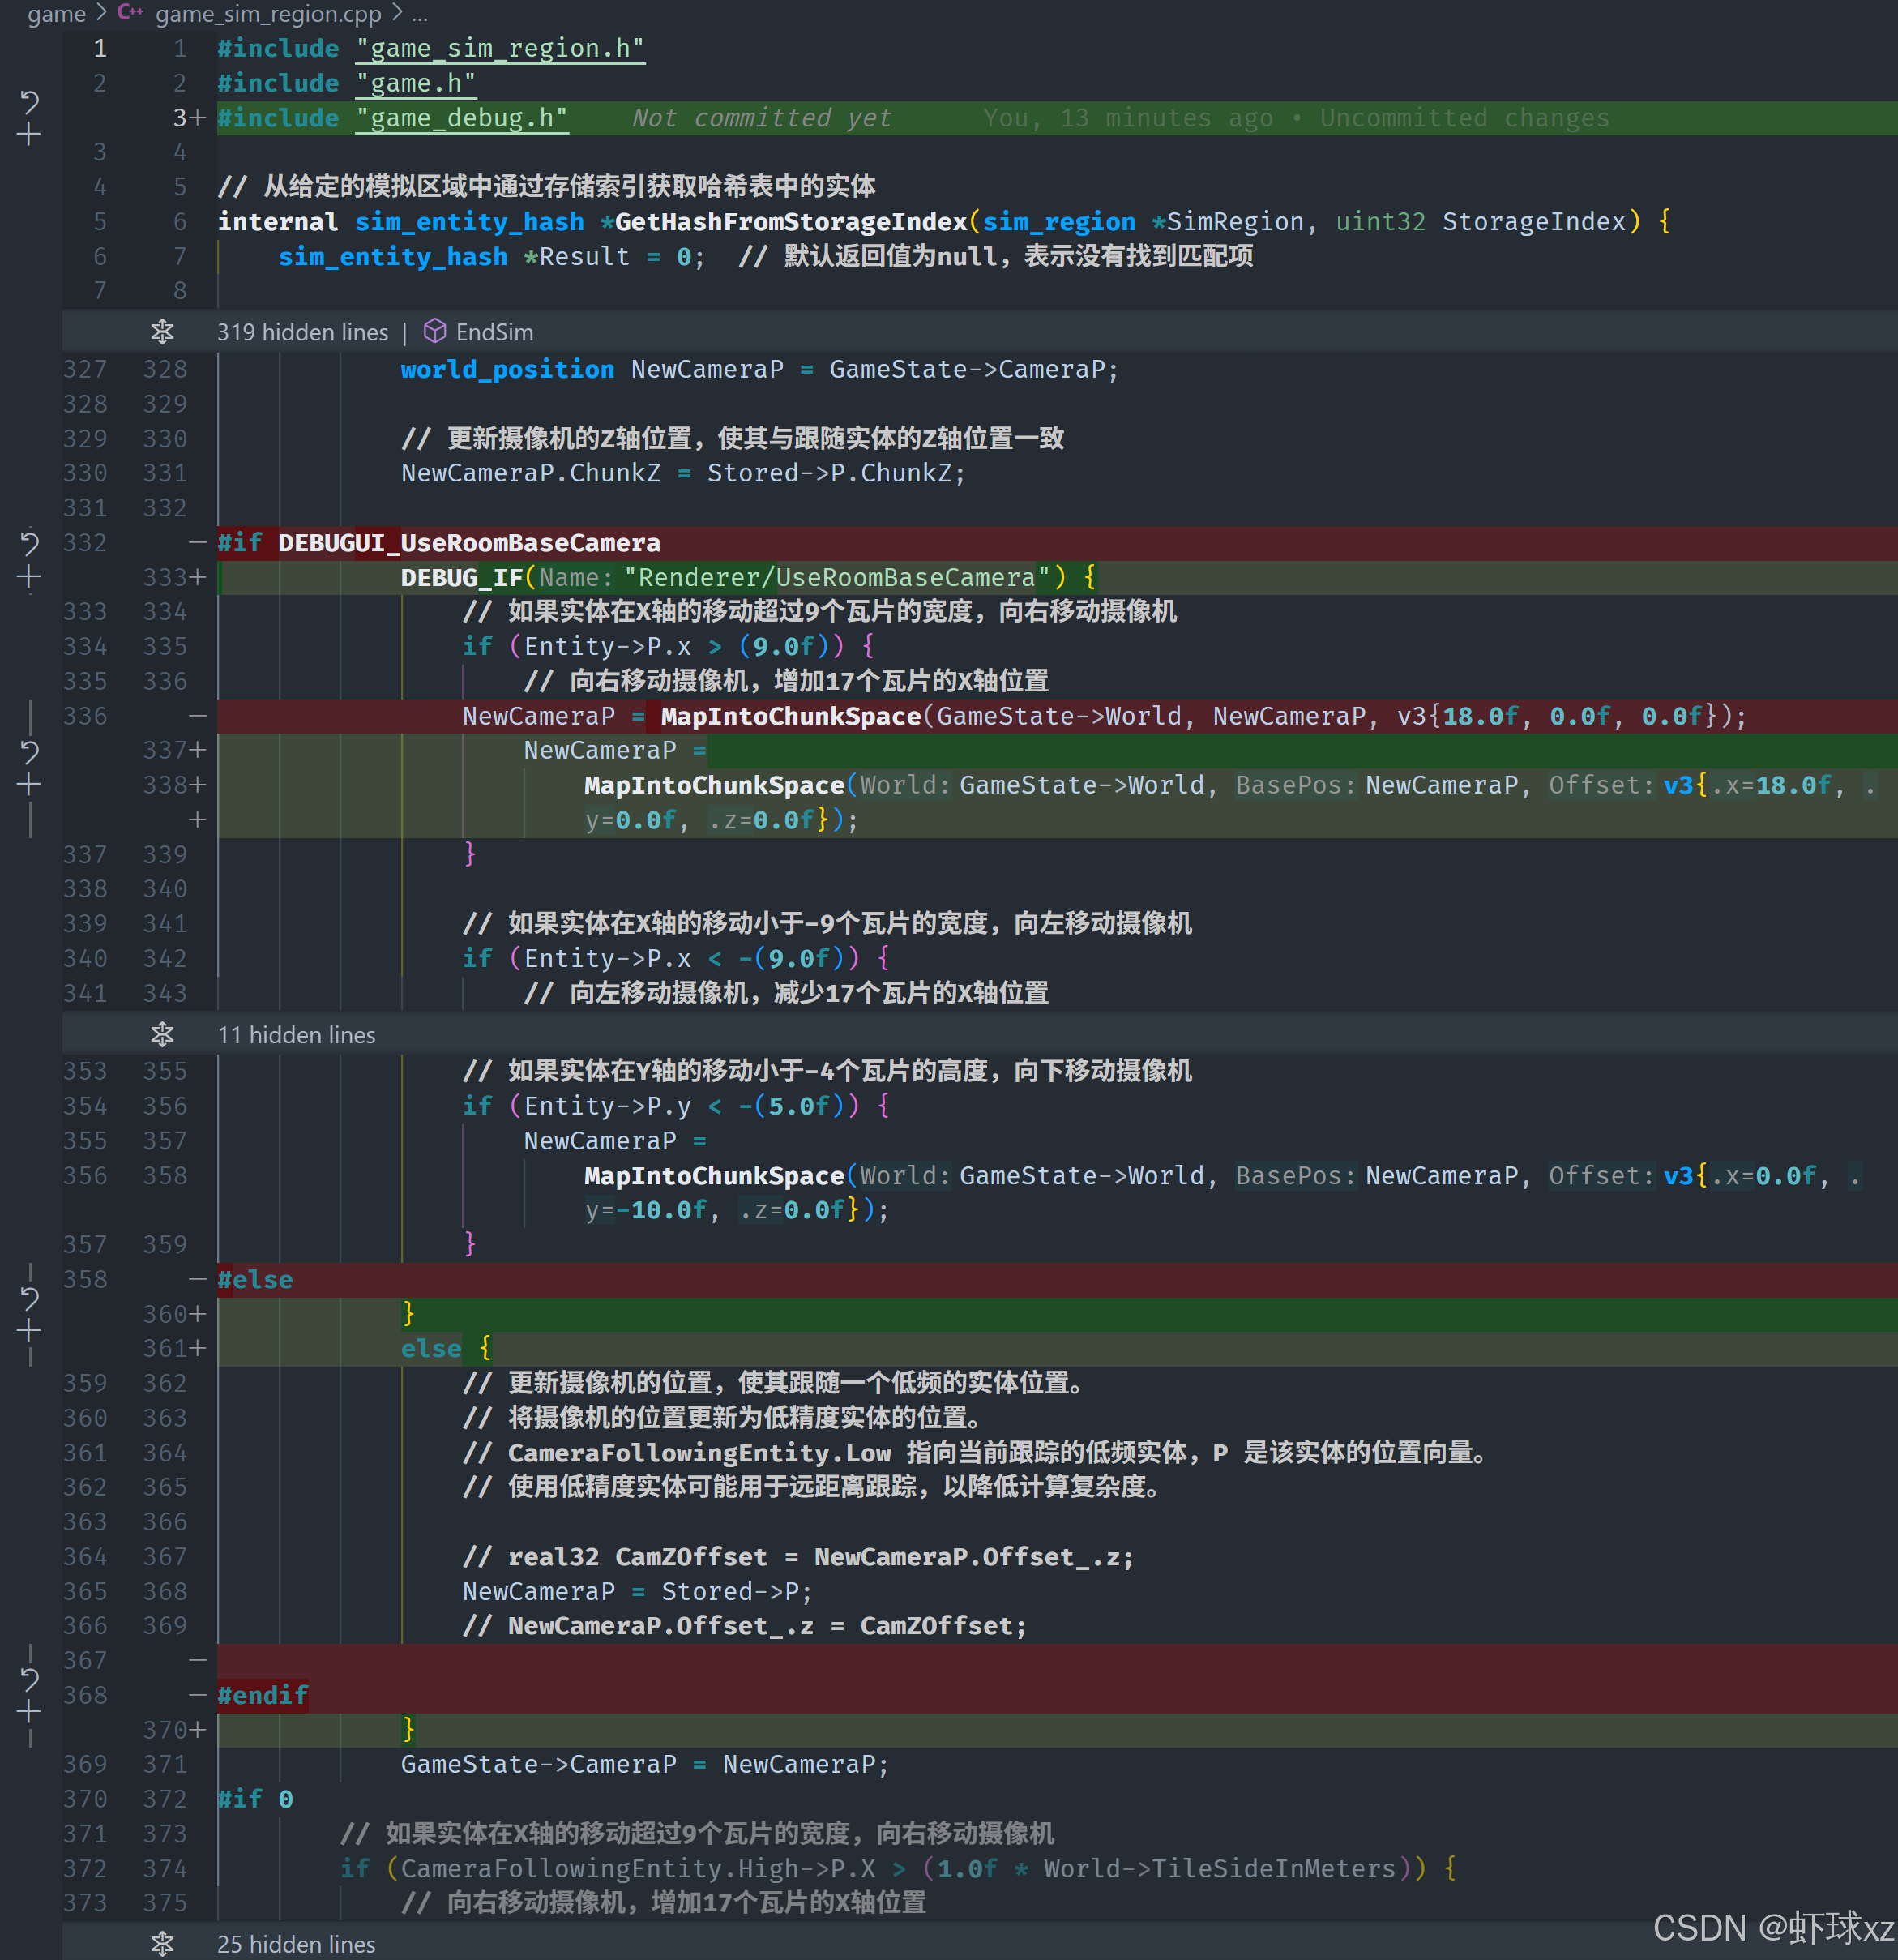Click the game folder breadcrumb

pyautogui.click(x=56, y=14)
